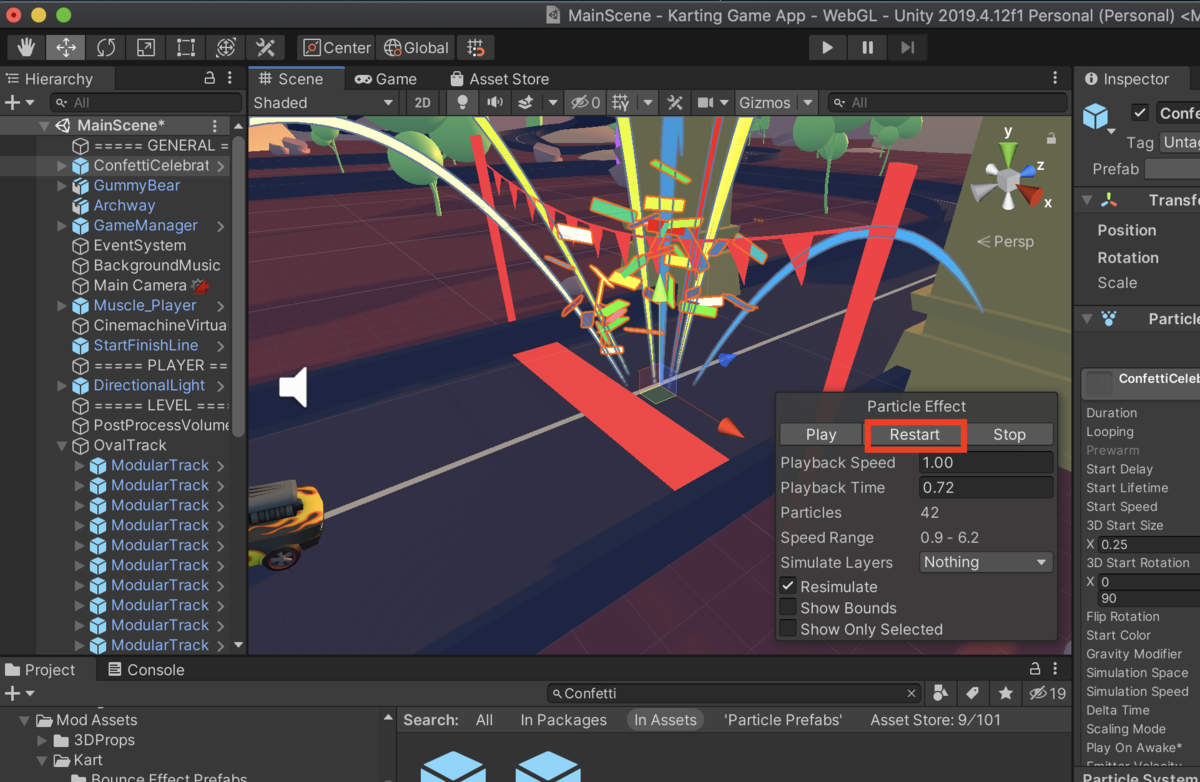Search by label icon in Project

972,693
